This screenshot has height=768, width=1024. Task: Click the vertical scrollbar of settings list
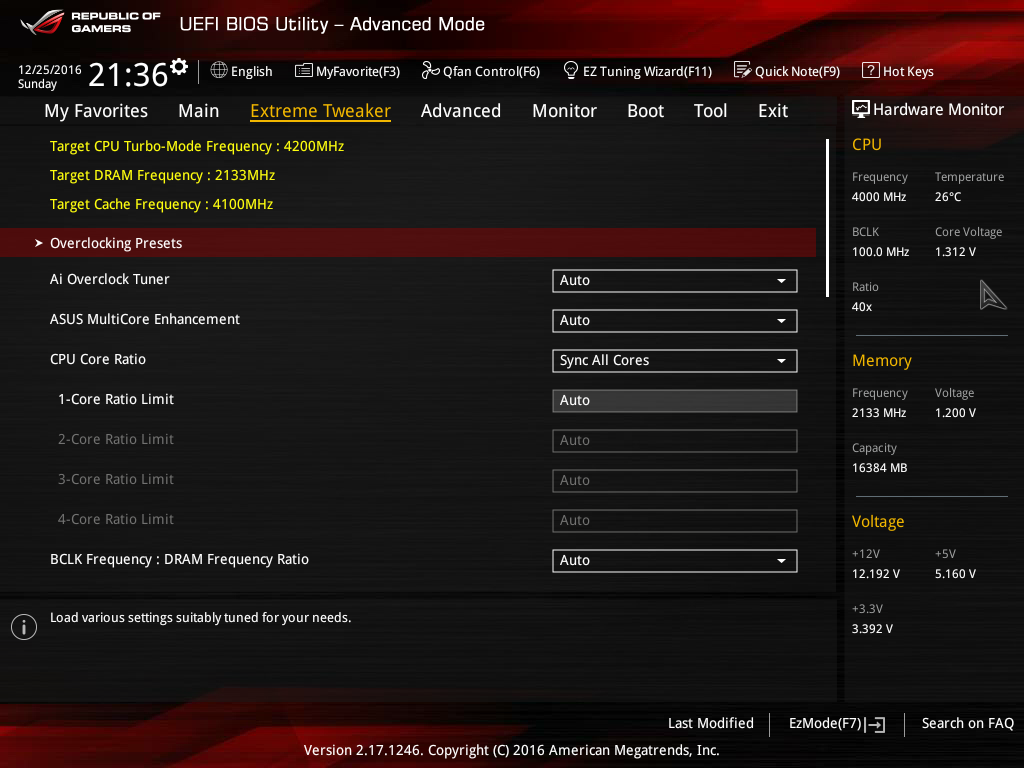tap(827, 217)
